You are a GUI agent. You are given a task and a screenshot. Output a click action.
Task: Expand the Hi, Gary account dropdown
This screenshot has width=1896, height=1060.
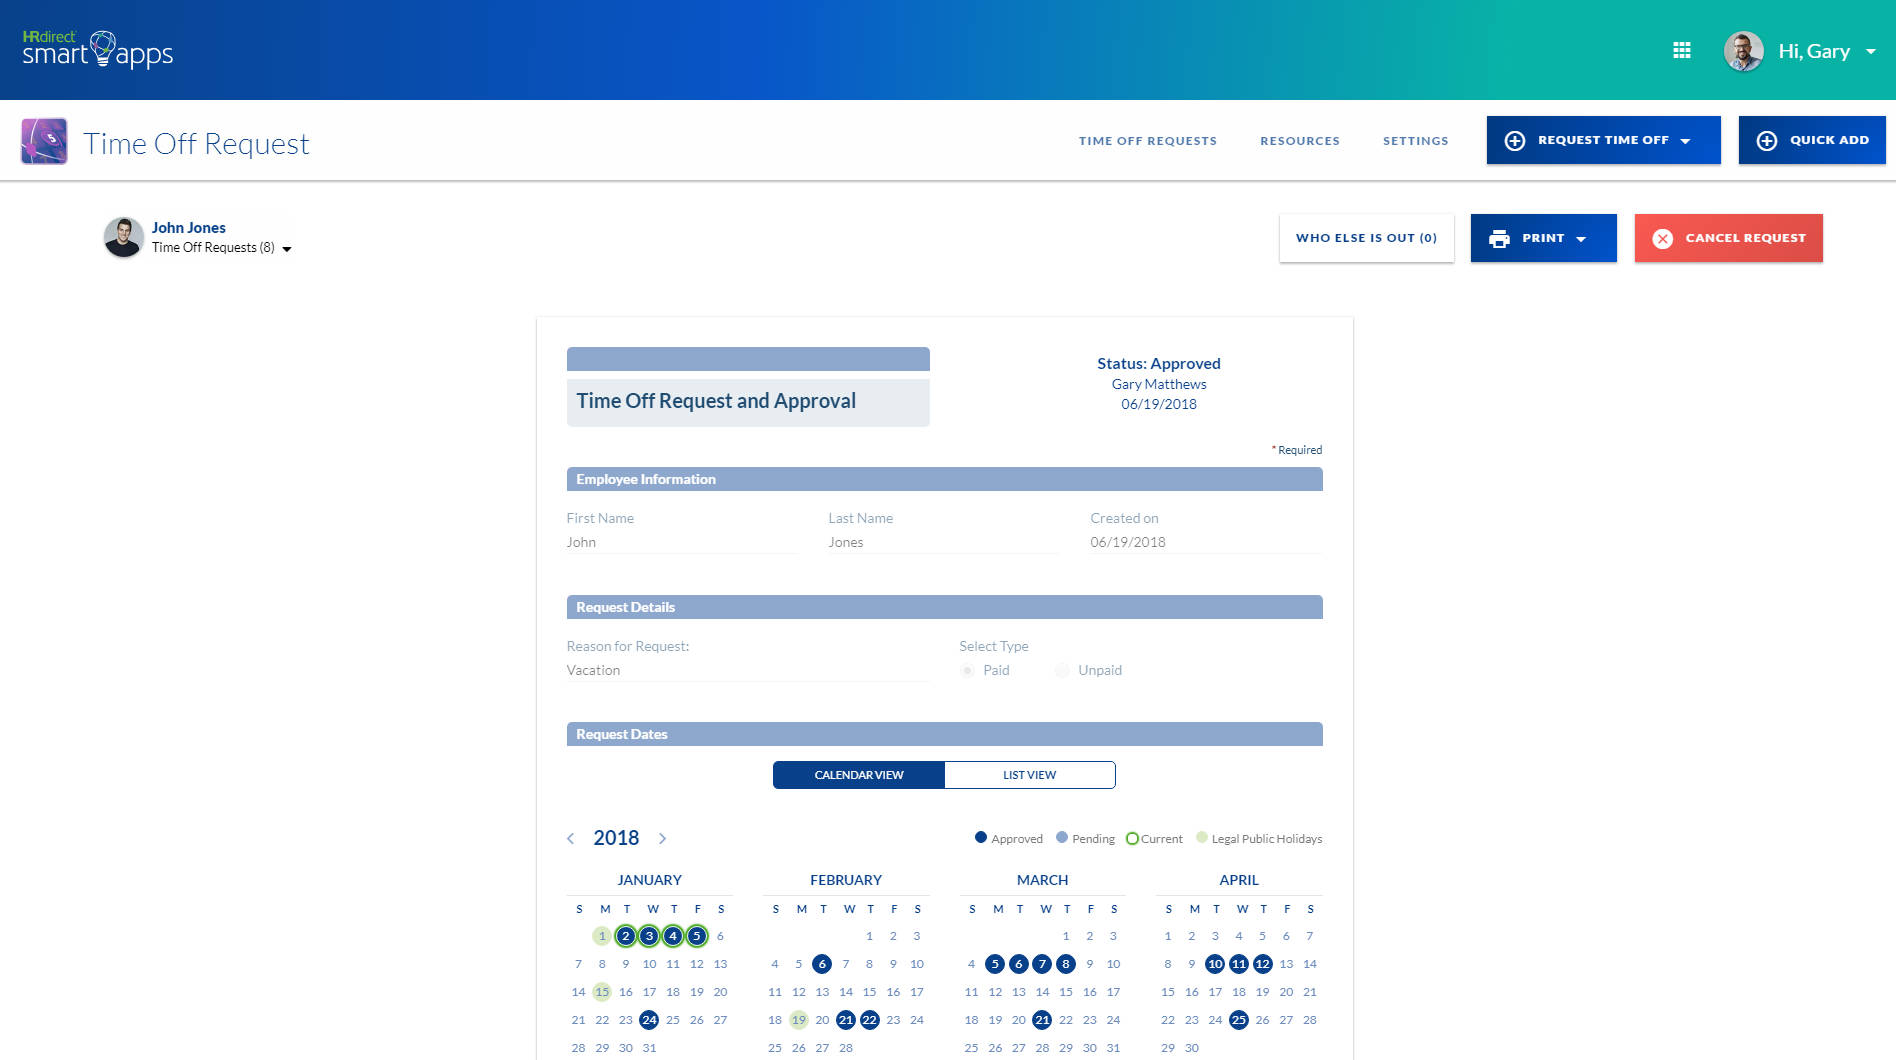tap(1871, 51)
